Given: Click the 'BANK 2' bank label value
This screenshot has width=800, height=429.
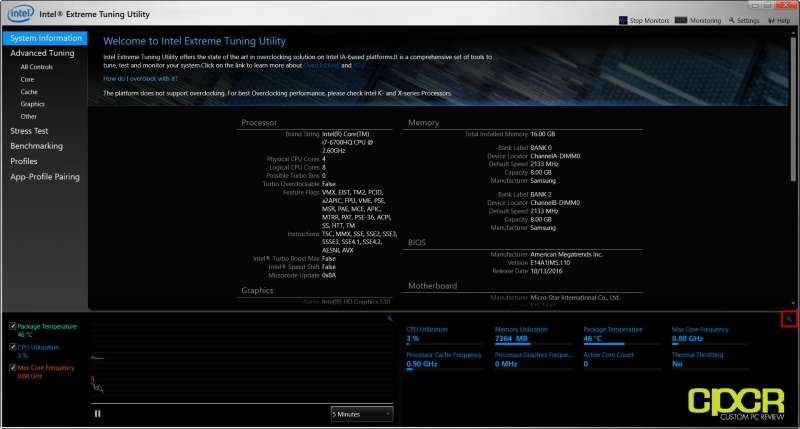Looking at the screenshot, I should [541, 195].
